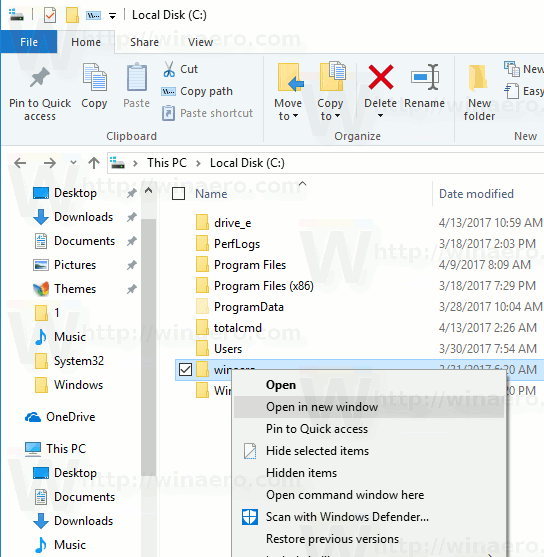This screenshot has width=544, height=557.
Task: Unpin Themes via its pin icon
Action: (x=131, y=289)
